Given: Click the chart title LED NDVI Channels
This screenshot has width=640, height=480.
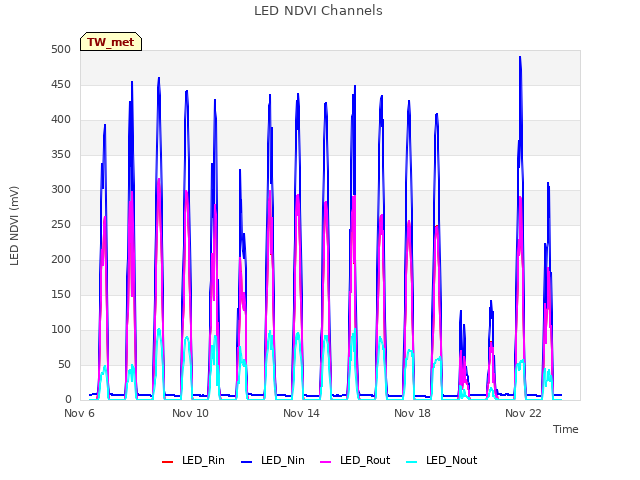Looking at the screenshot, I should (318, 11).
